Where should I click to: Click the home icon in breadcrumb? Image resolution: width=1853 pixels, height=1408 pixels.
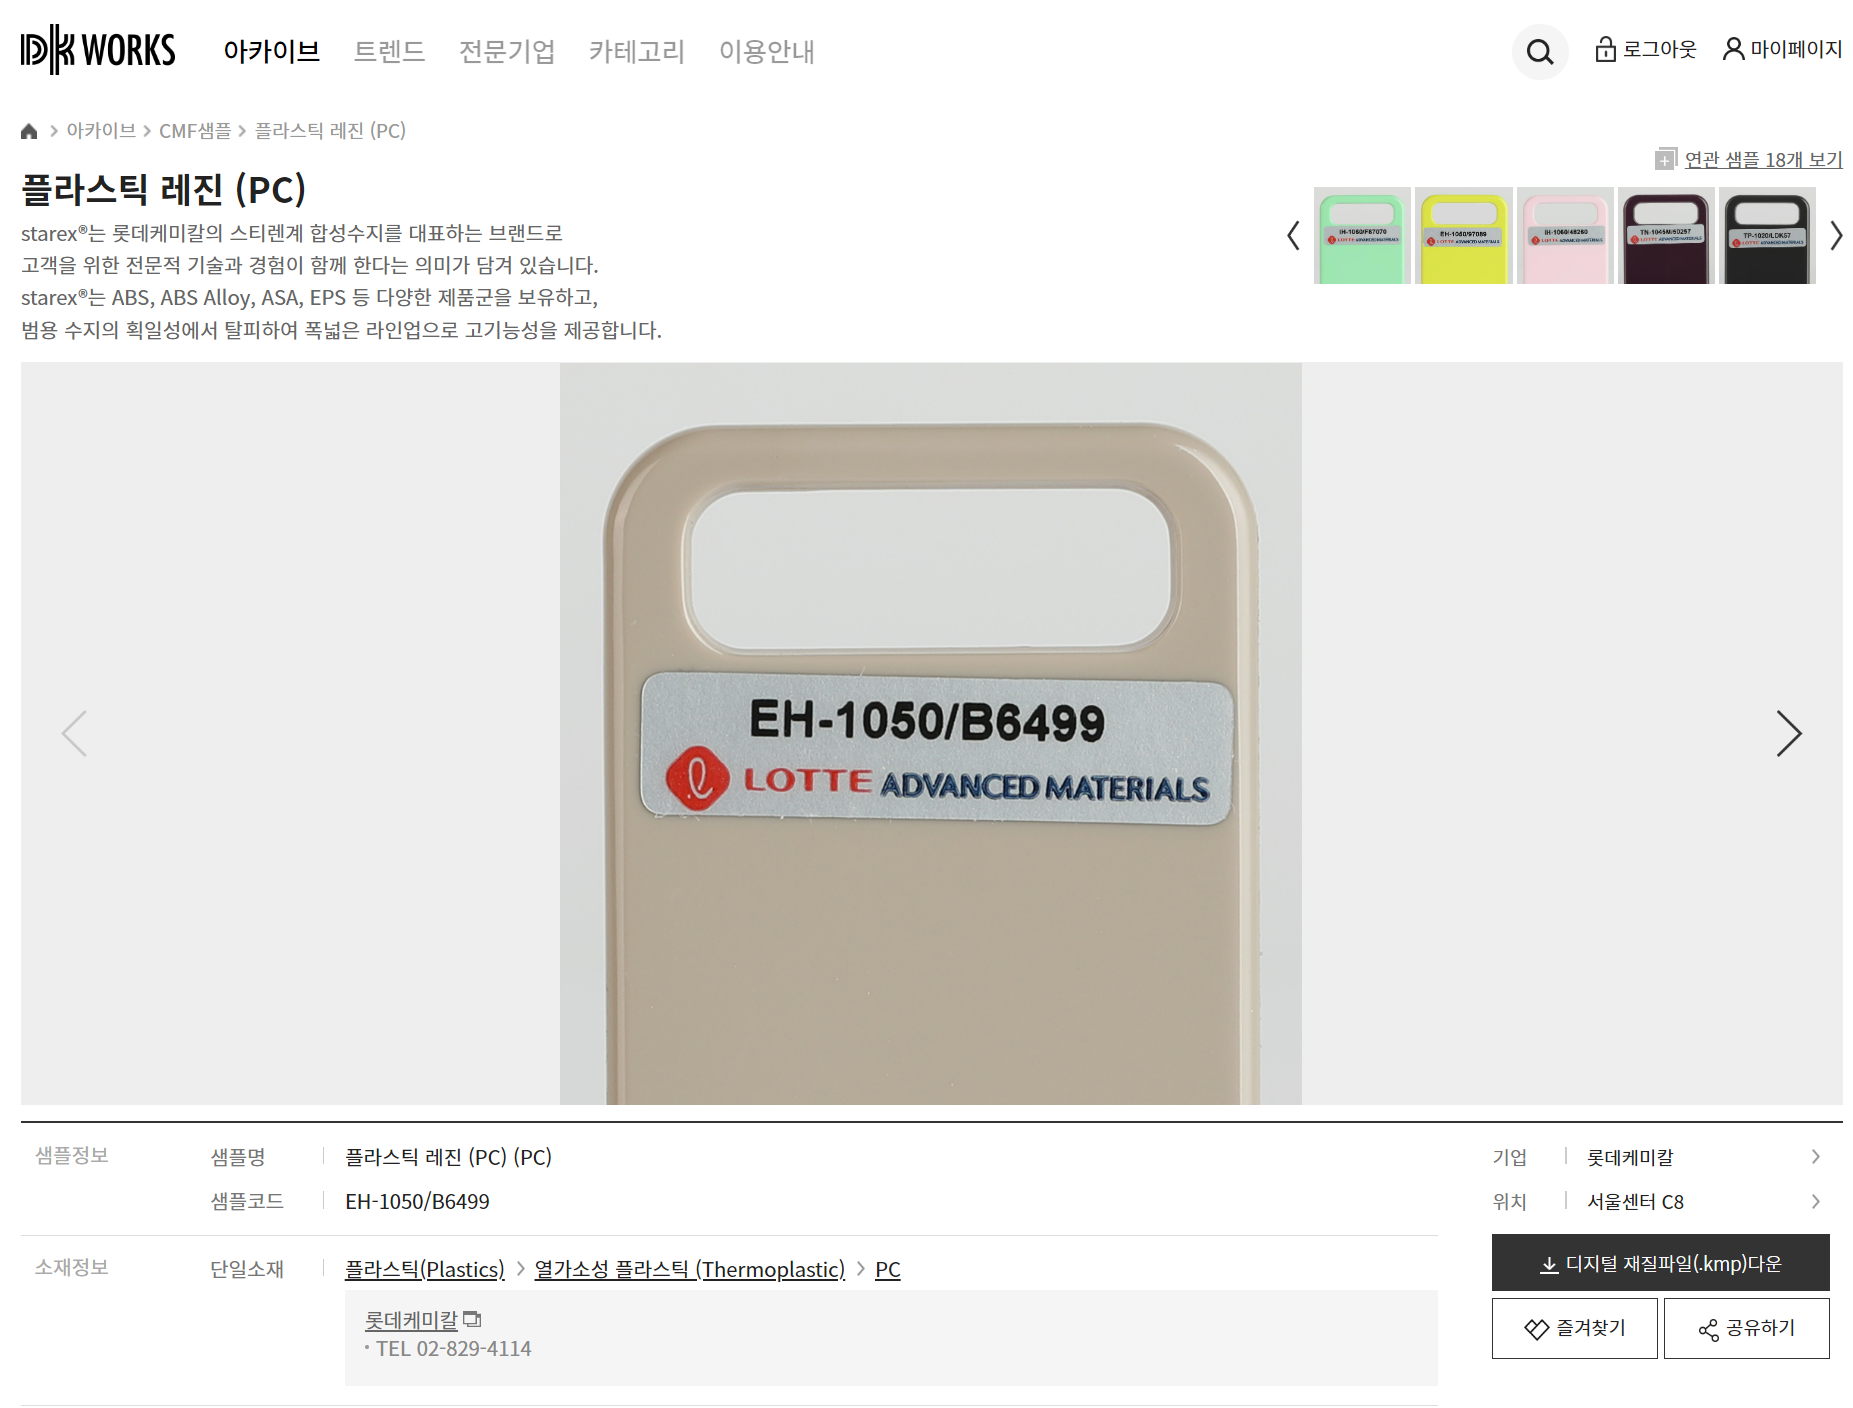click(29, 131)
